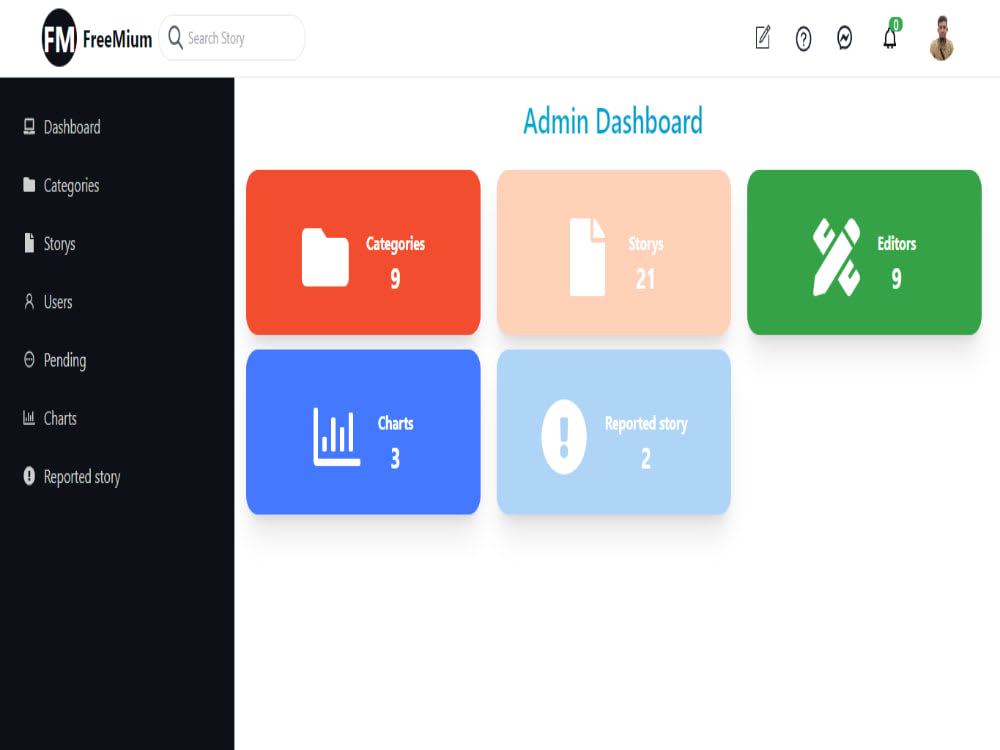
Task: Open the Reported story card title
Action: coord(646,425)
